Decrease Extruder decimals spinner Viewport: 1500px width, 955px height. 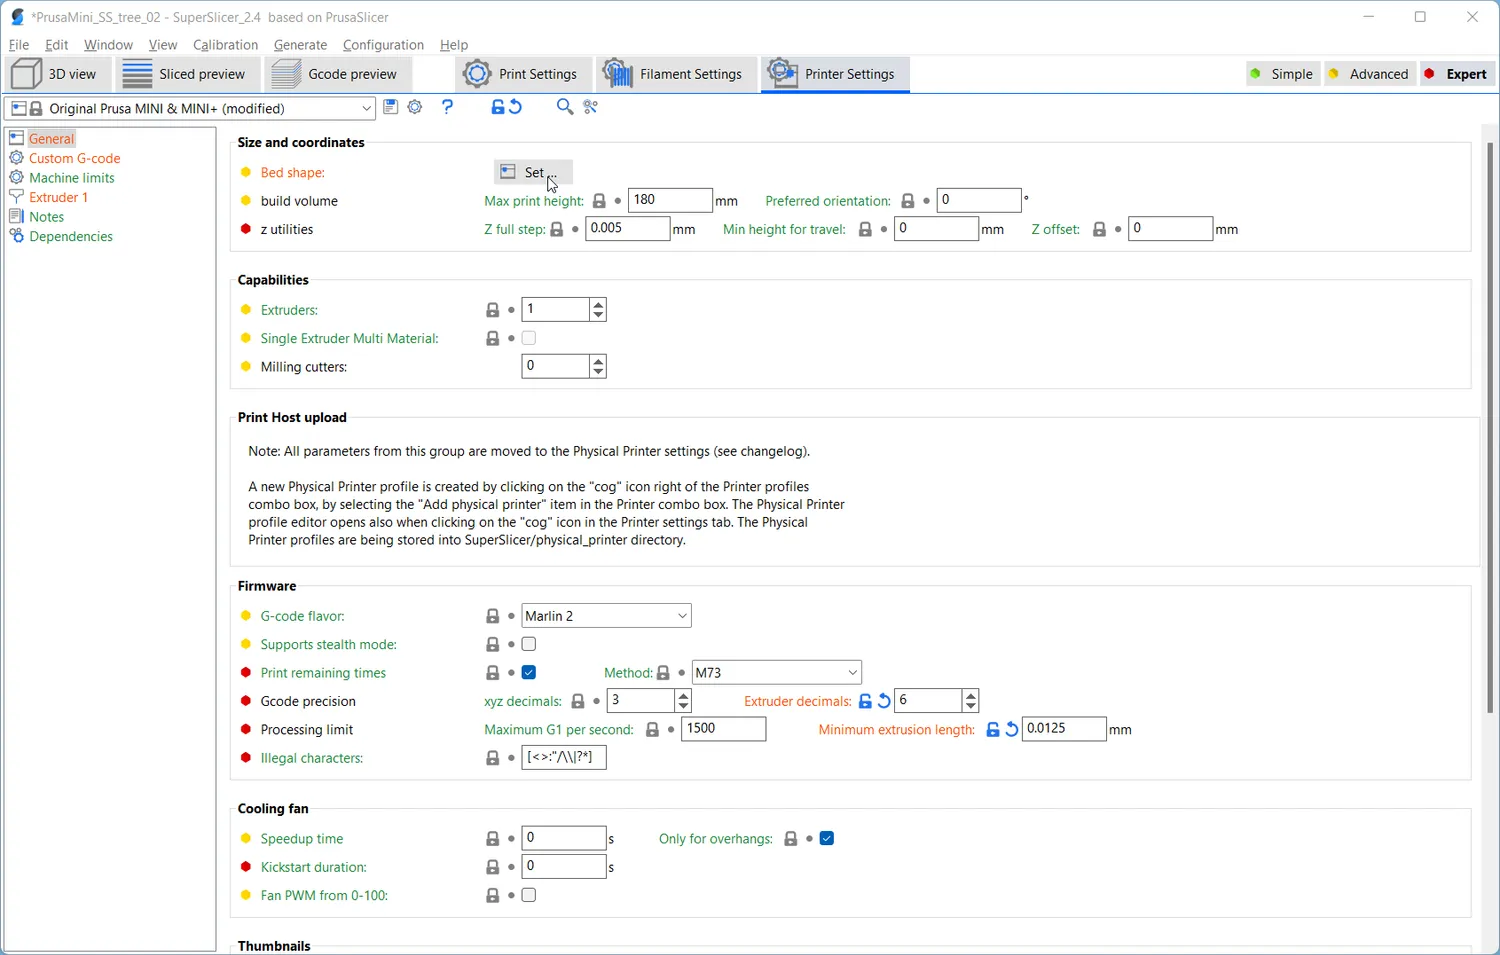coord(971,707)
